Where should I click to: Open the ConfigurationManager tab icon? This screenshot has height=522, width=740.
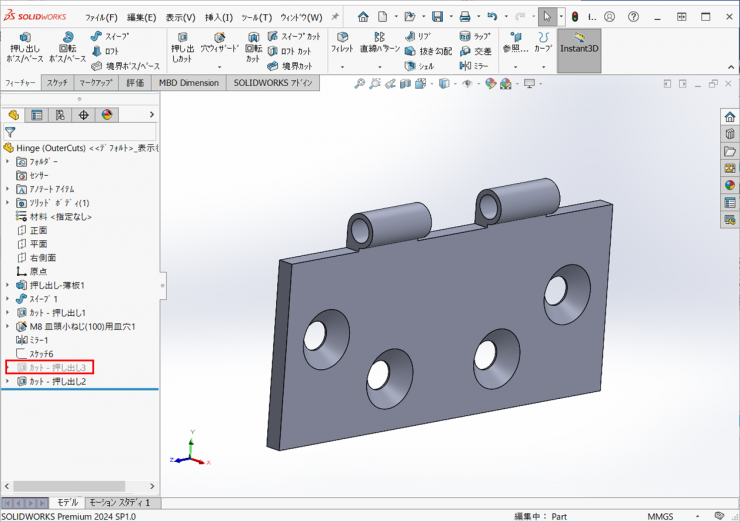click(x=60, y=115)
